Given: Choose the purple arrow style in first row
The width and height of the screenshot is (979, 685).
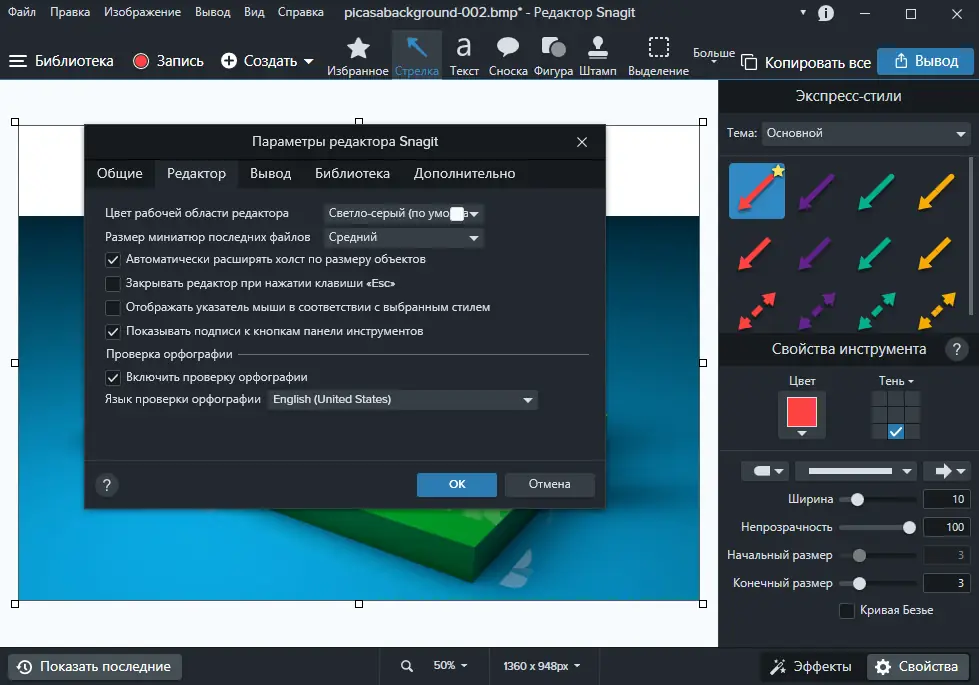Looking at the screenshot, I should (x=816, y=191).
